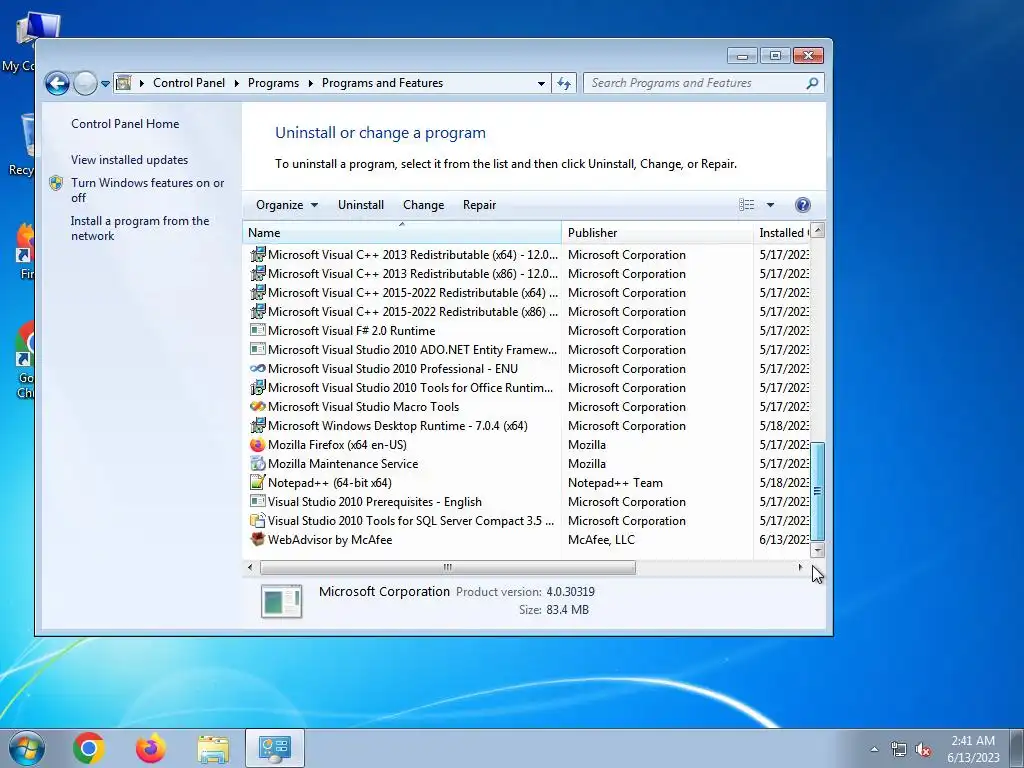Launch Google Chrome from the taskbar
This screenshot has width=1024, height=768.
89,748
